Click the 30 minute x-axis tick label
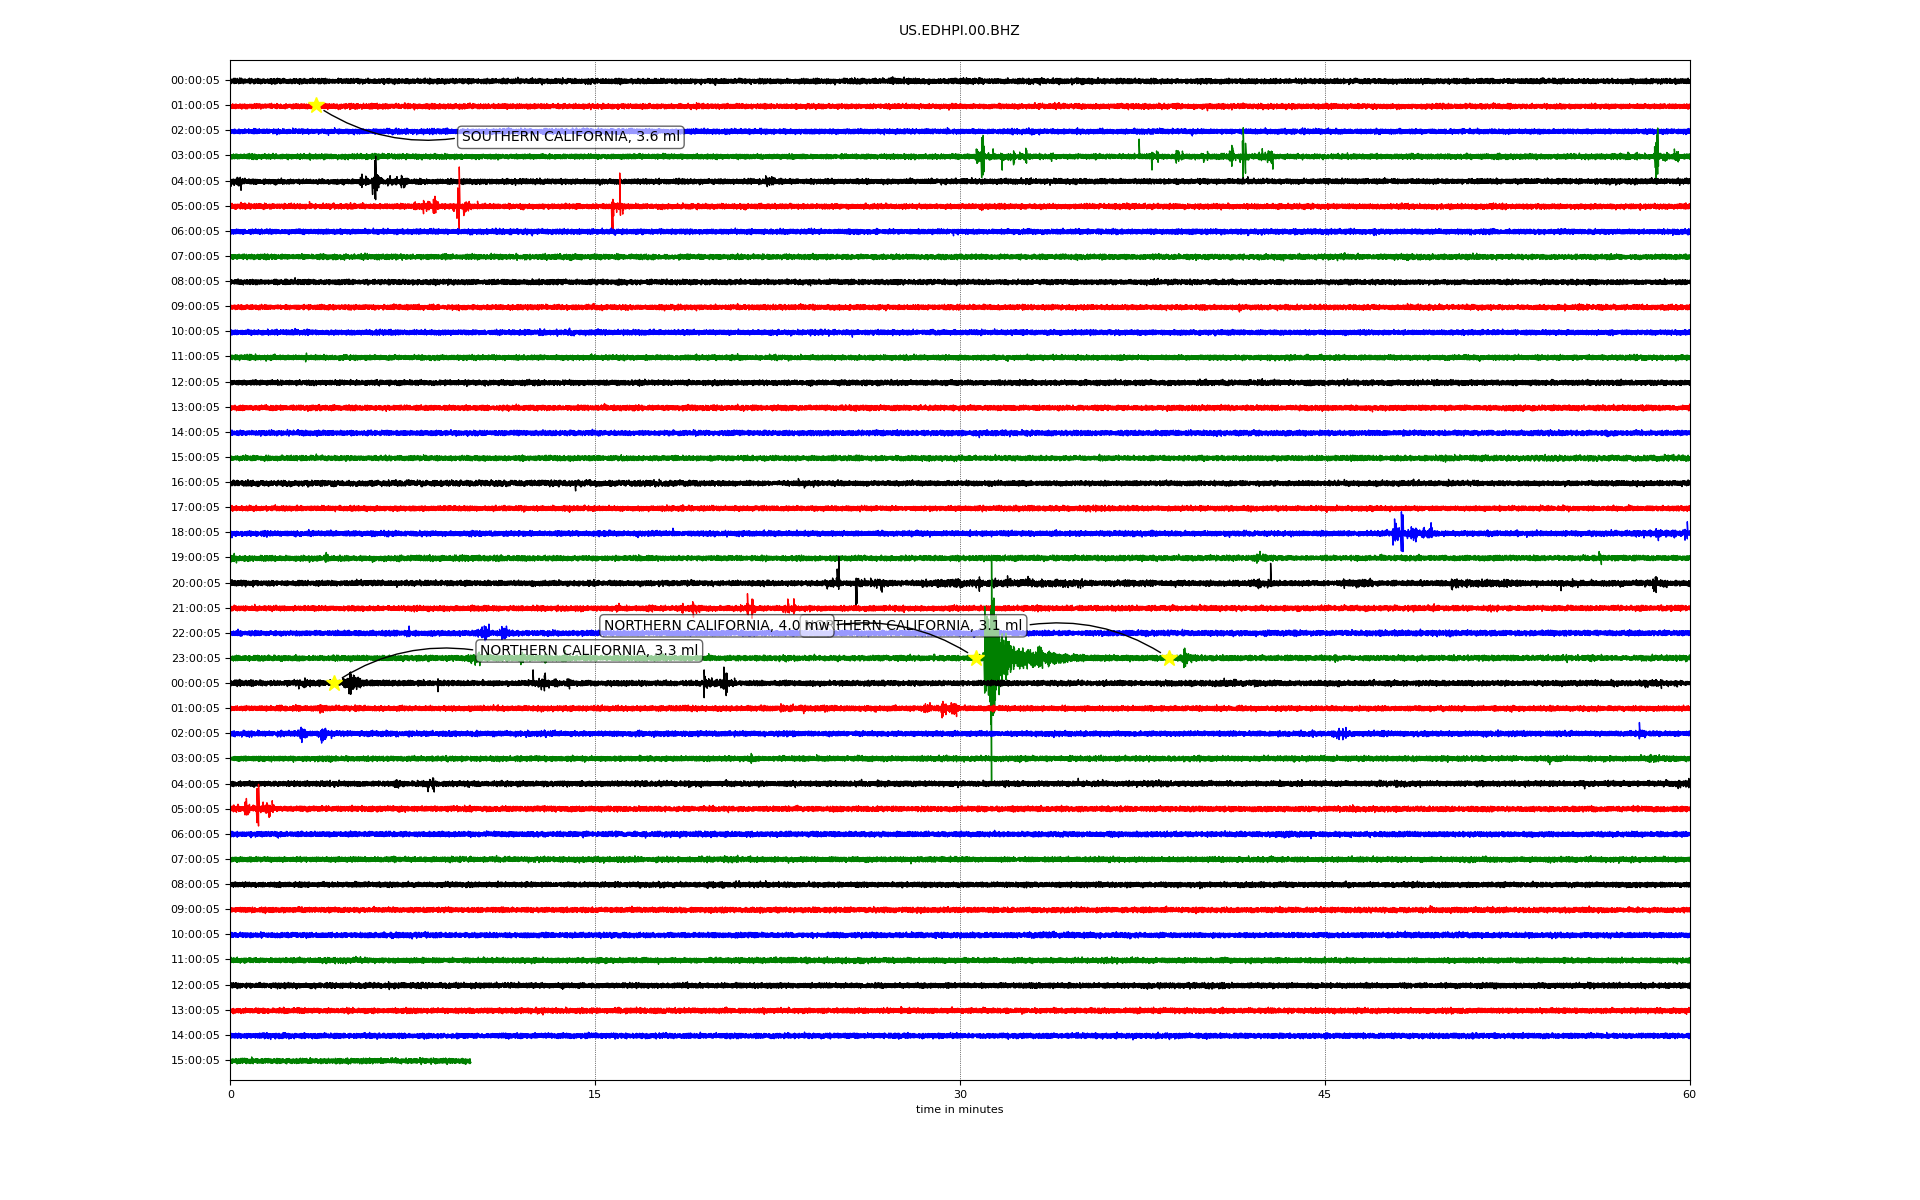Viewport: 1920px width, 1200px height. coord(960,1094)
